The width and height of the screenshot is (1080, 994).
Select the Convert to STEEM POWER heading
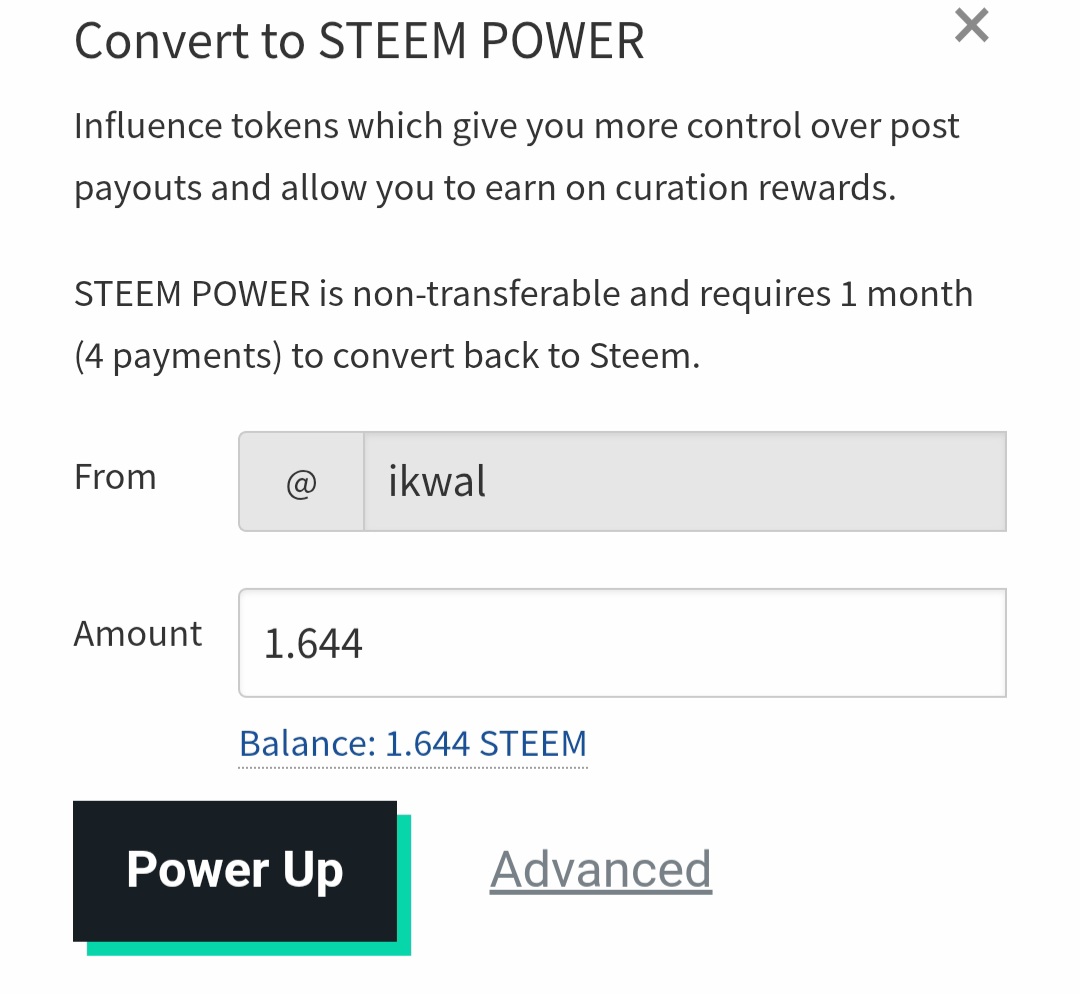(x=359, y=41)
